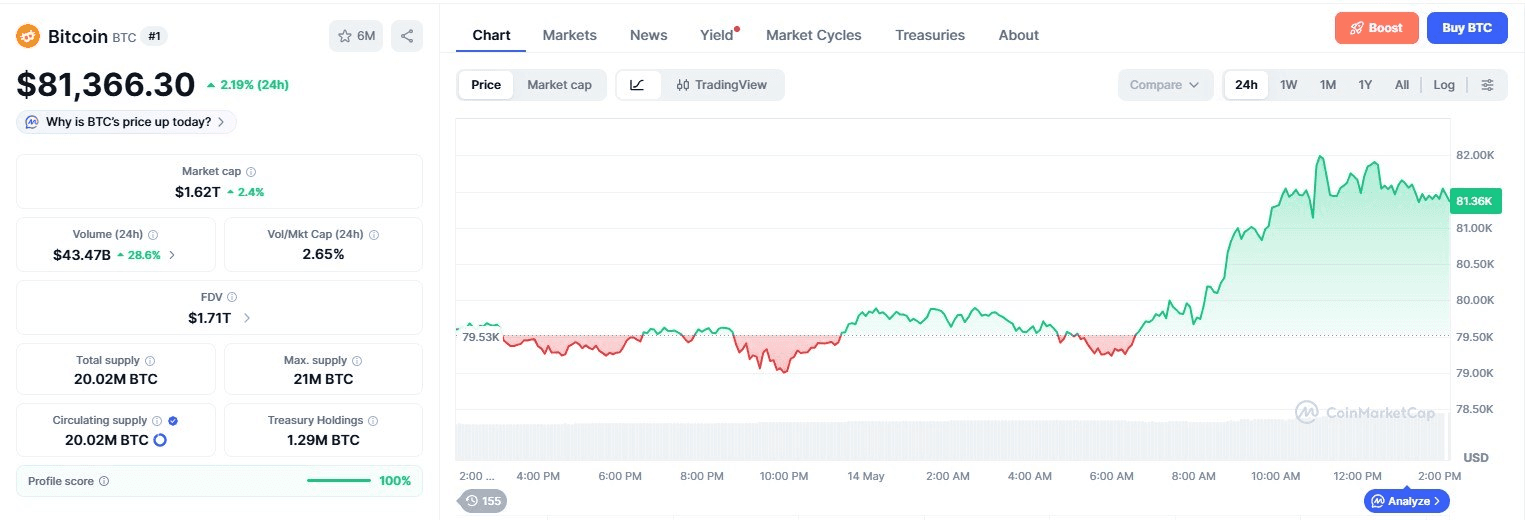Open the Markets tab
The width and height of the screenshot is (1525, 520).
tap(569, 35)
